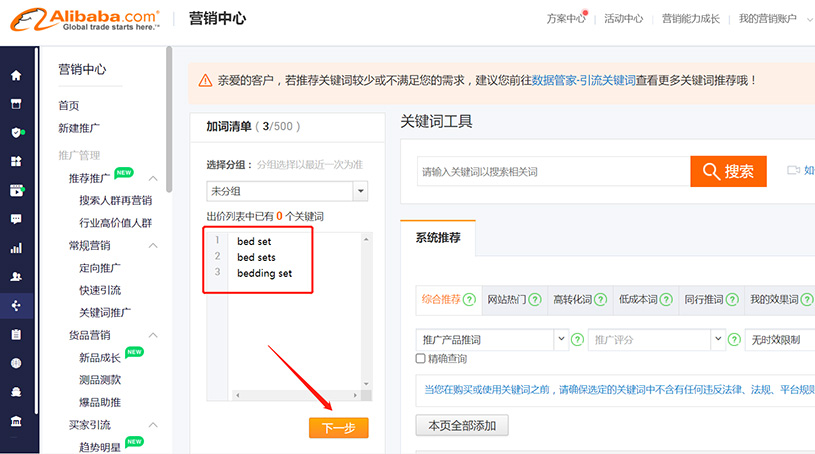Select the highlighted marketing icon in sidebar
The height and width of the screenshot is (454, 815).
[16, 306]
